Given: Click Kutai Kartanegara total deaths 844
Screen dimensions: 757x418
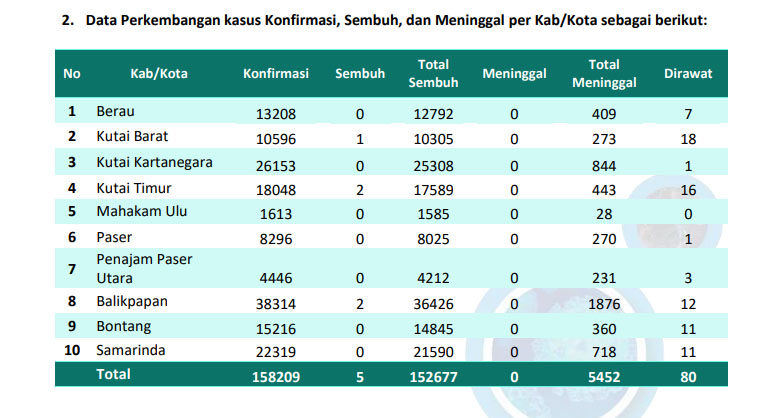Looking at the screenshot, I should (x=604, y=166).
